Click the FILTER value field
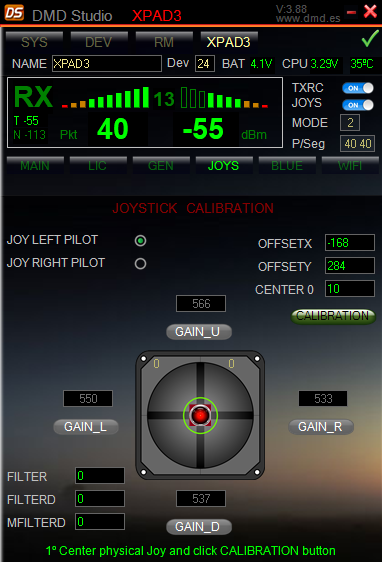Screen dimensions: 382x562 click(x=100, y=476)
